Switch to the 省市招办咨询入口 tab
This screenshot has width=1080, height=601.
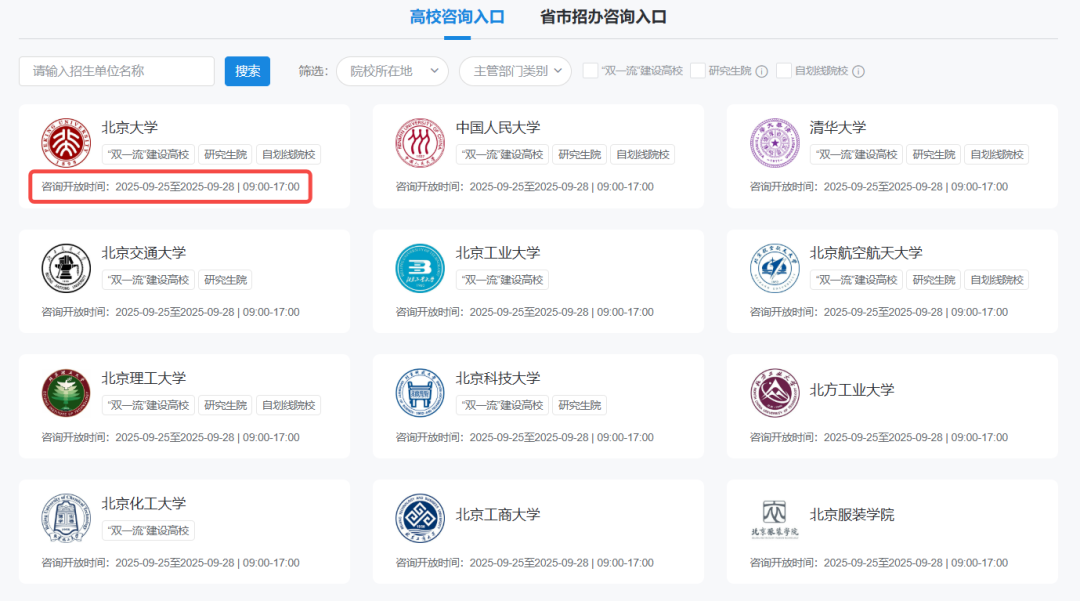pos(603,17)
